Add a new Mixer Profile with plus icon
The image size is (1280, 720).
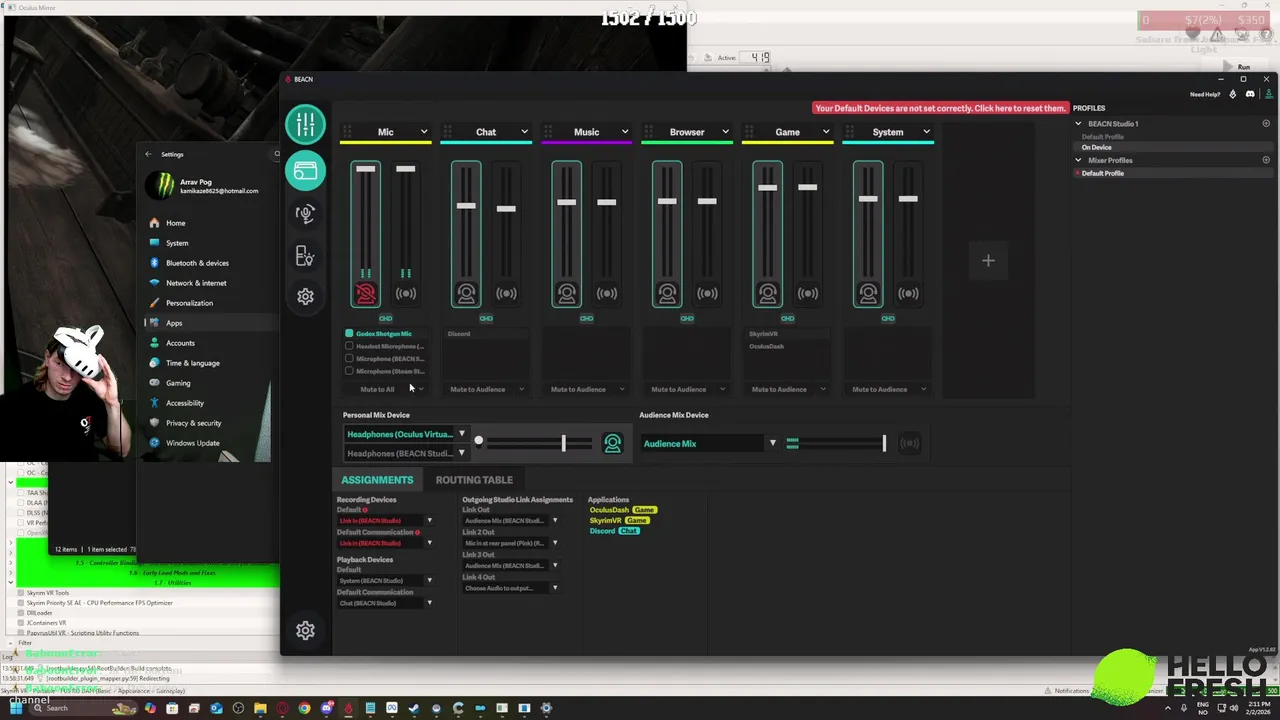coord(1266,160)
